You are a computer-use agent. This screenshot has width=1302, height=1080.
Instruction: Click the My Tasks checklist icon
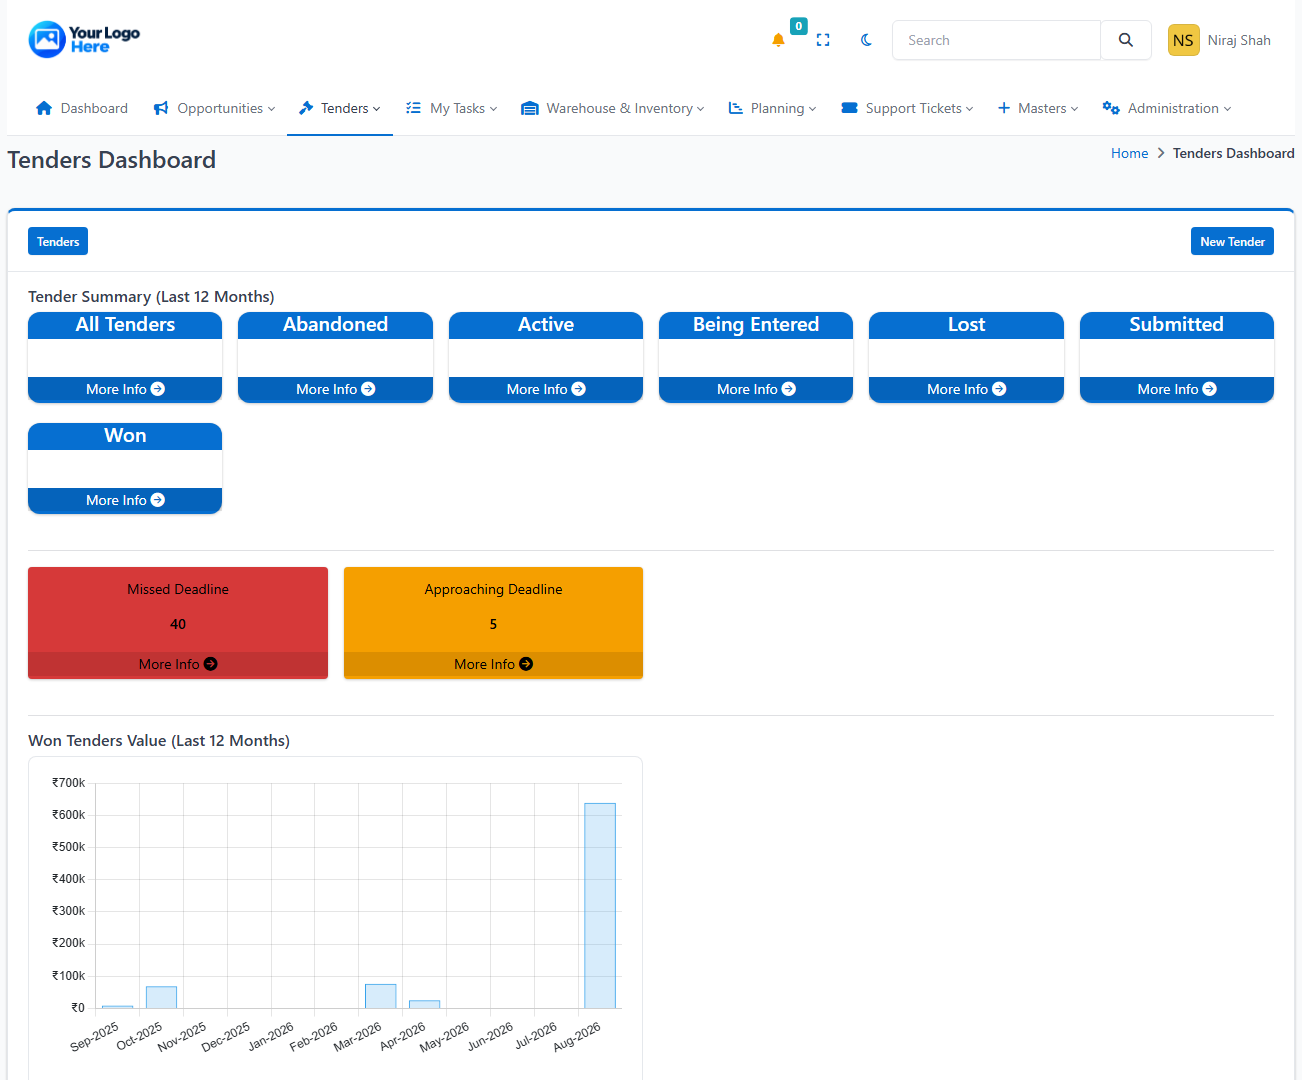pos(413,108)
